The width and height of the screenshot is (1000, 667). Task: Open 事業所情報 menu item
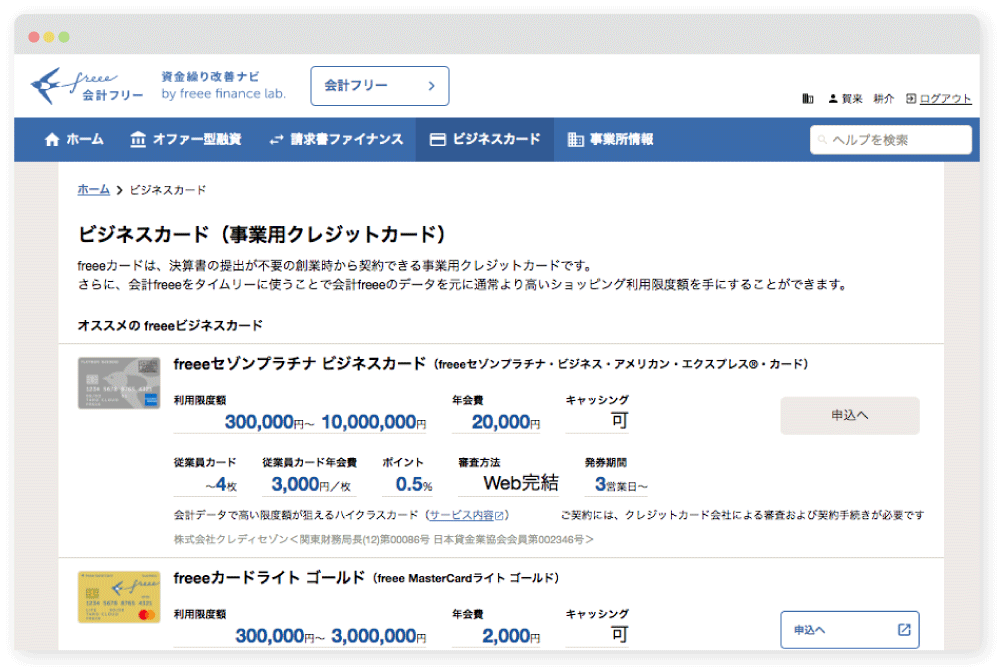point(610,139)
